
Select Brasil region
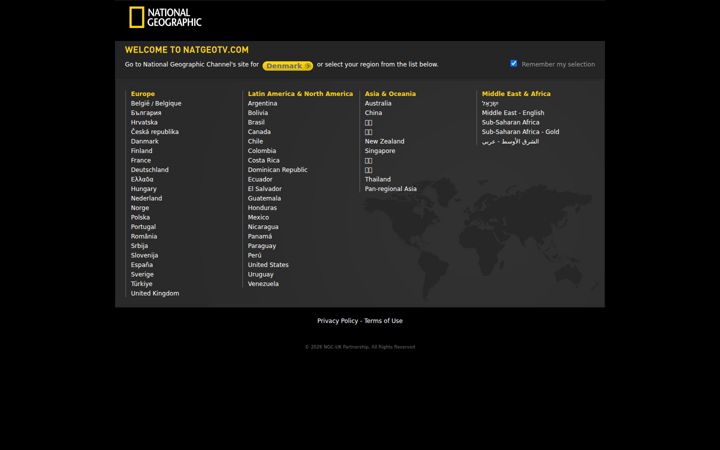tap(256, 122)
